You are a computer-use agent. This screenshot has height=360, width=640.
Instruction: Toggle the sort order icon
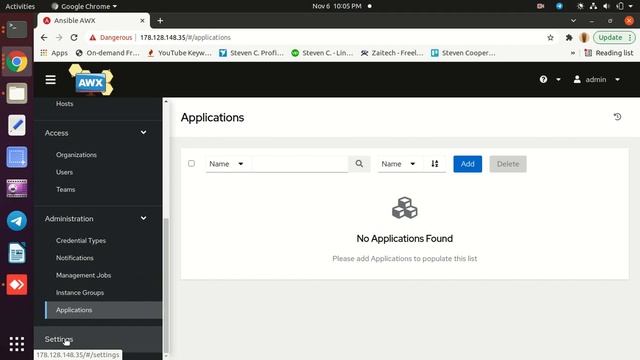(435, 164)
